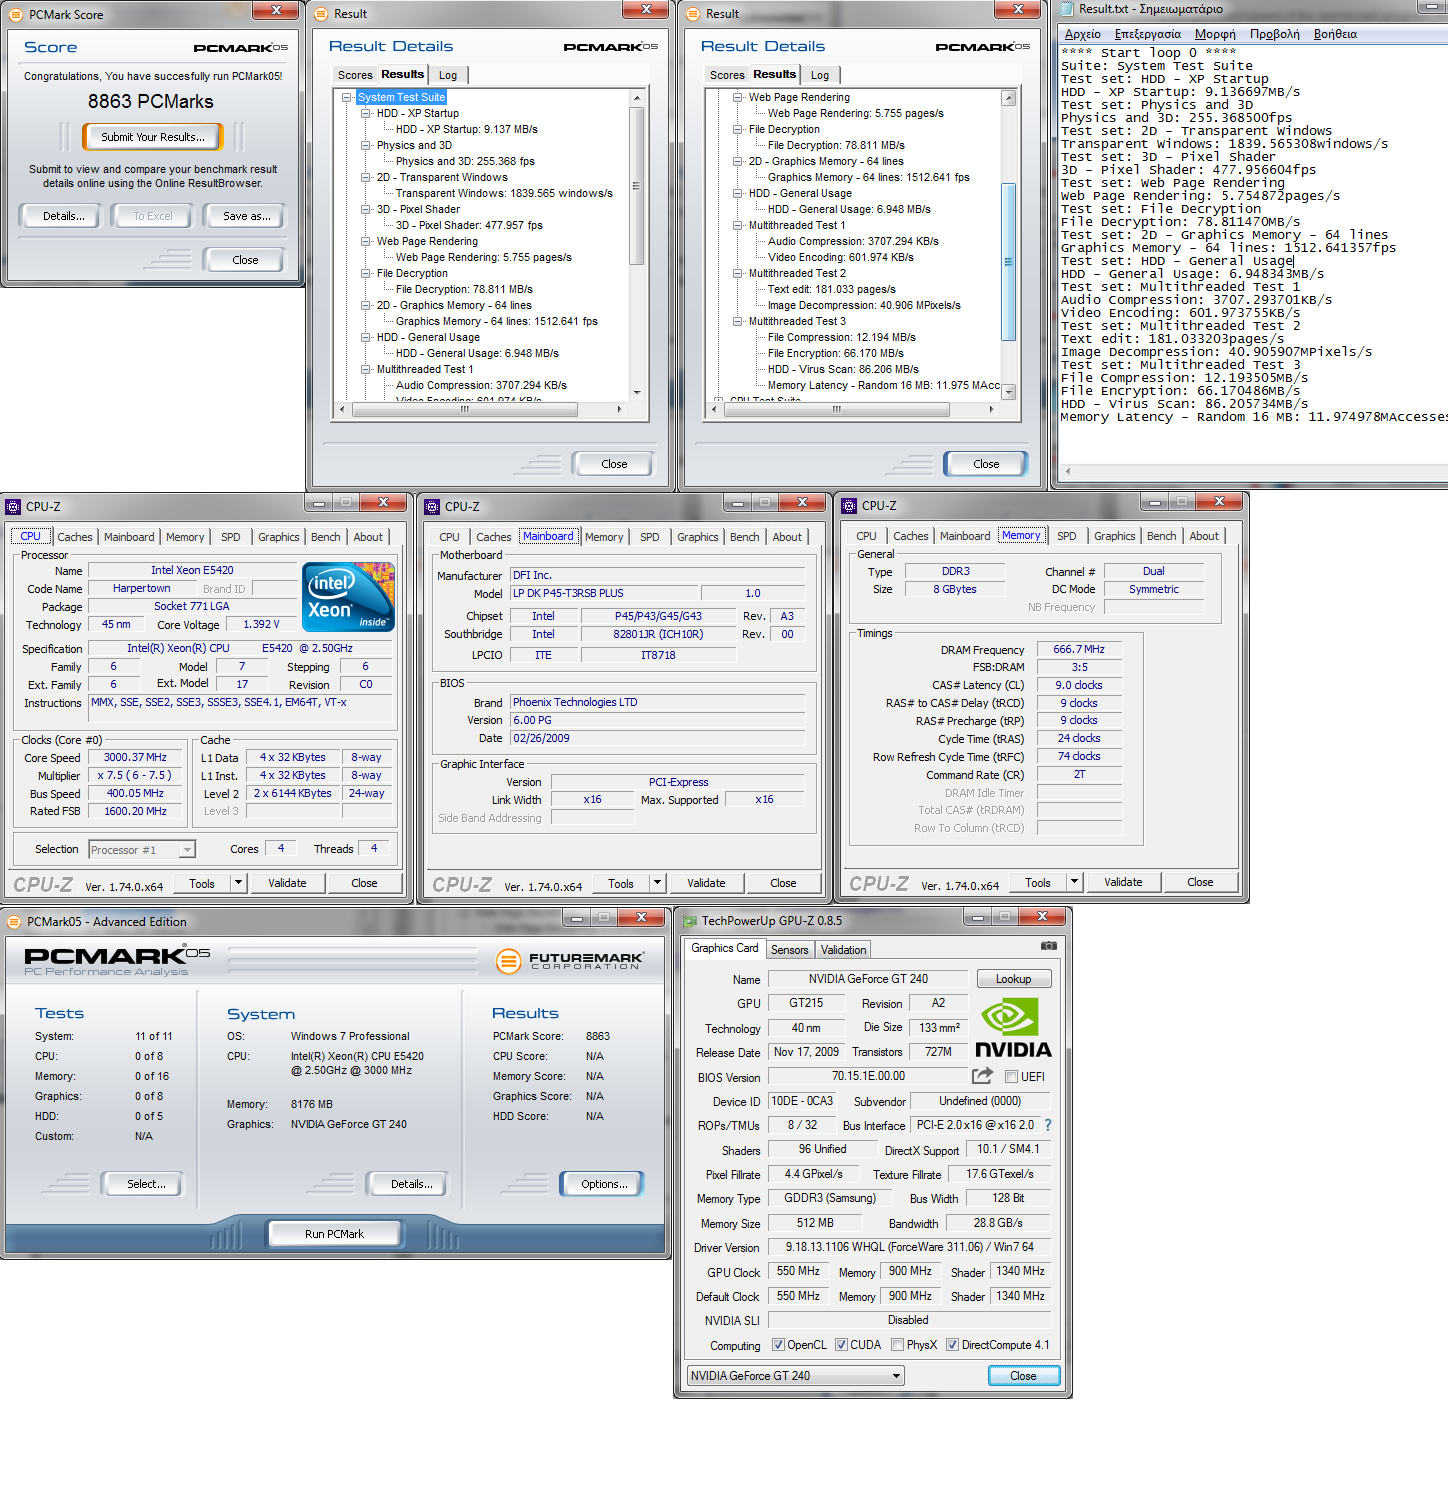This screenshot has height=1490, width=1448.
Task: Click the scroll-down arrow in the Result window showing Multithreaded Test 3
Action: 1008,392
